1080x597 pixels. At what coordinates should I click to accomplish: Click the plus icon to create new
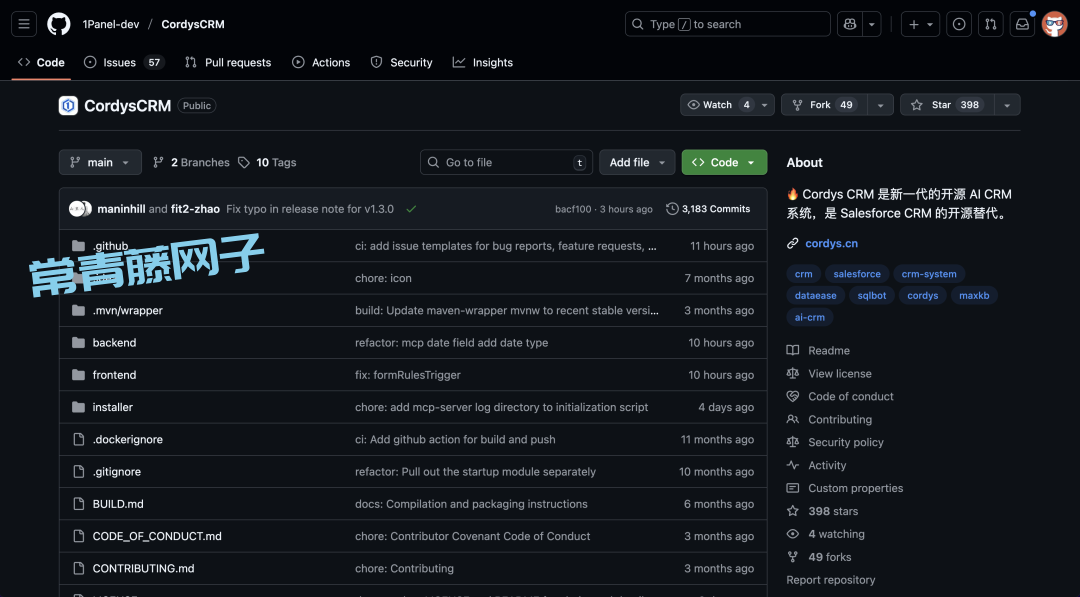tap(914, 23)
